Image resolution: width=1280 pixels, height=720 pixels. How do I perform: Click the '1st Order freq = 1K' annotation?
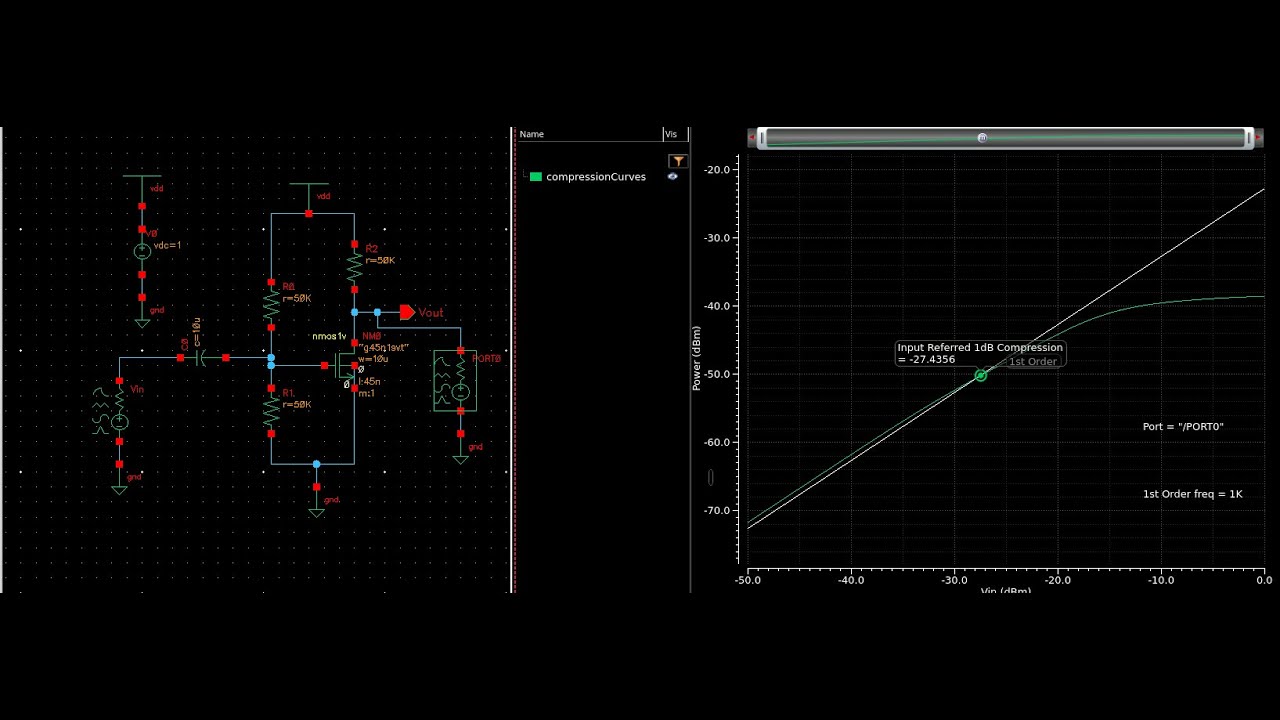tap(1193, 494)
